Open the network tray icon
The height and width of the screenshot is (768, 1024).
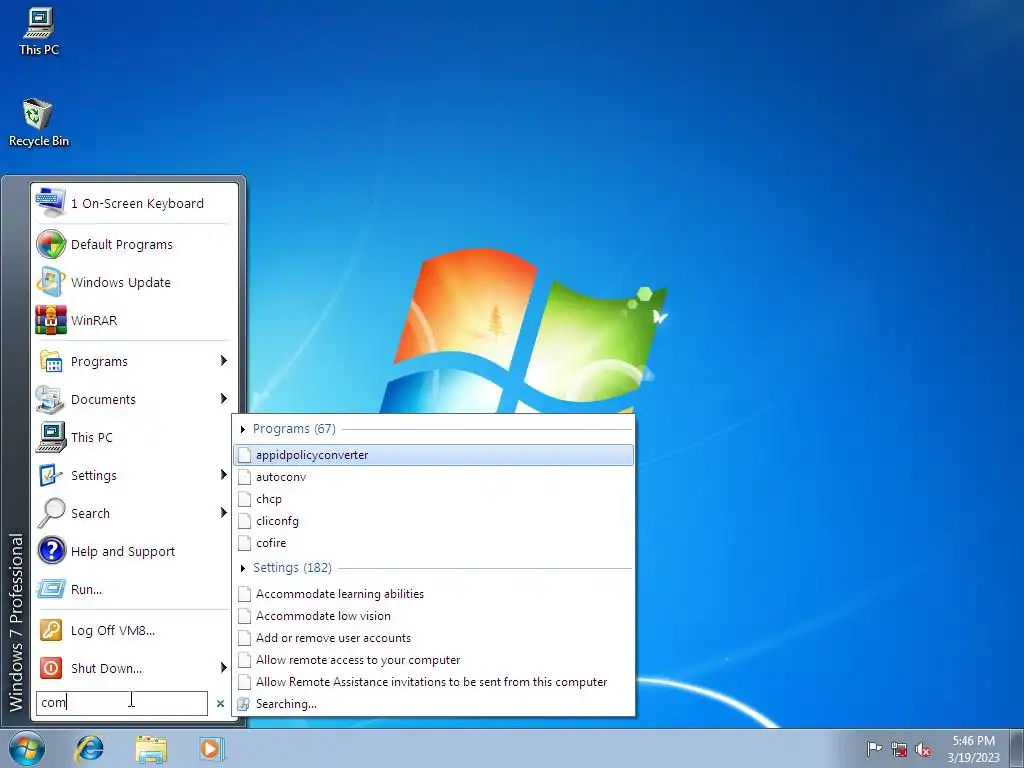[899, 749]
